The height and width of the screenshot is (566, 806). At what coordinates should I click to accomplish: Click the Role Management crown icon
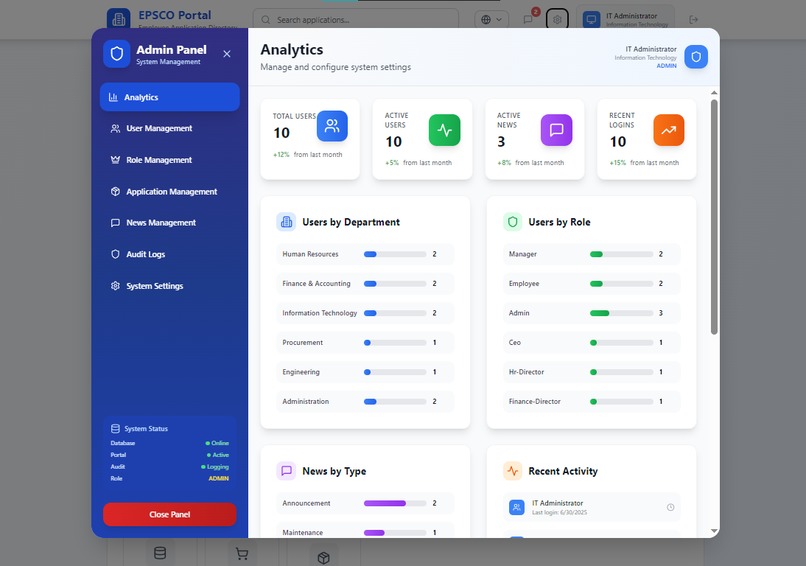(115, 160)
